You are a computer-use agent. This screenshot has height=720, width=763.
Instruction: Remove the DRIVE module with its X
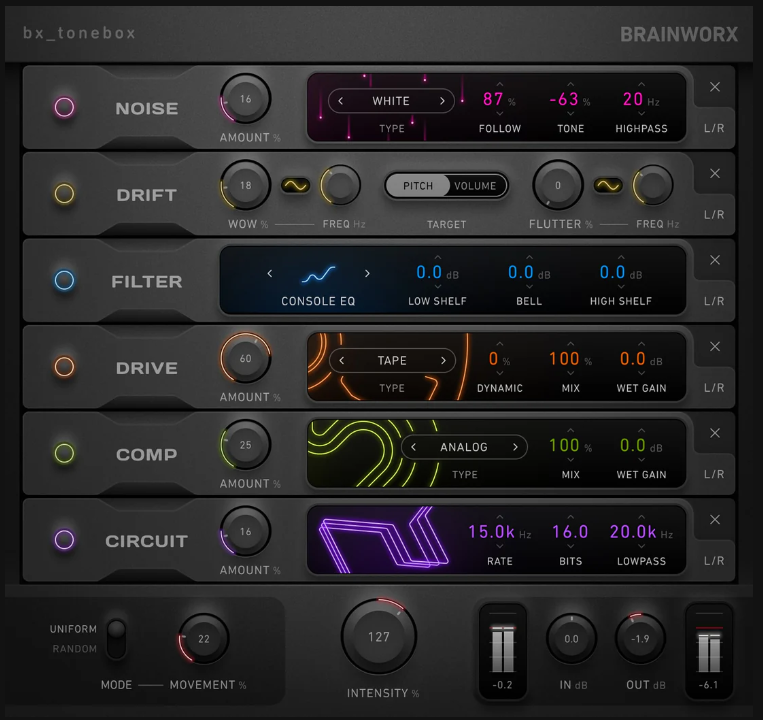coord(715,347)
